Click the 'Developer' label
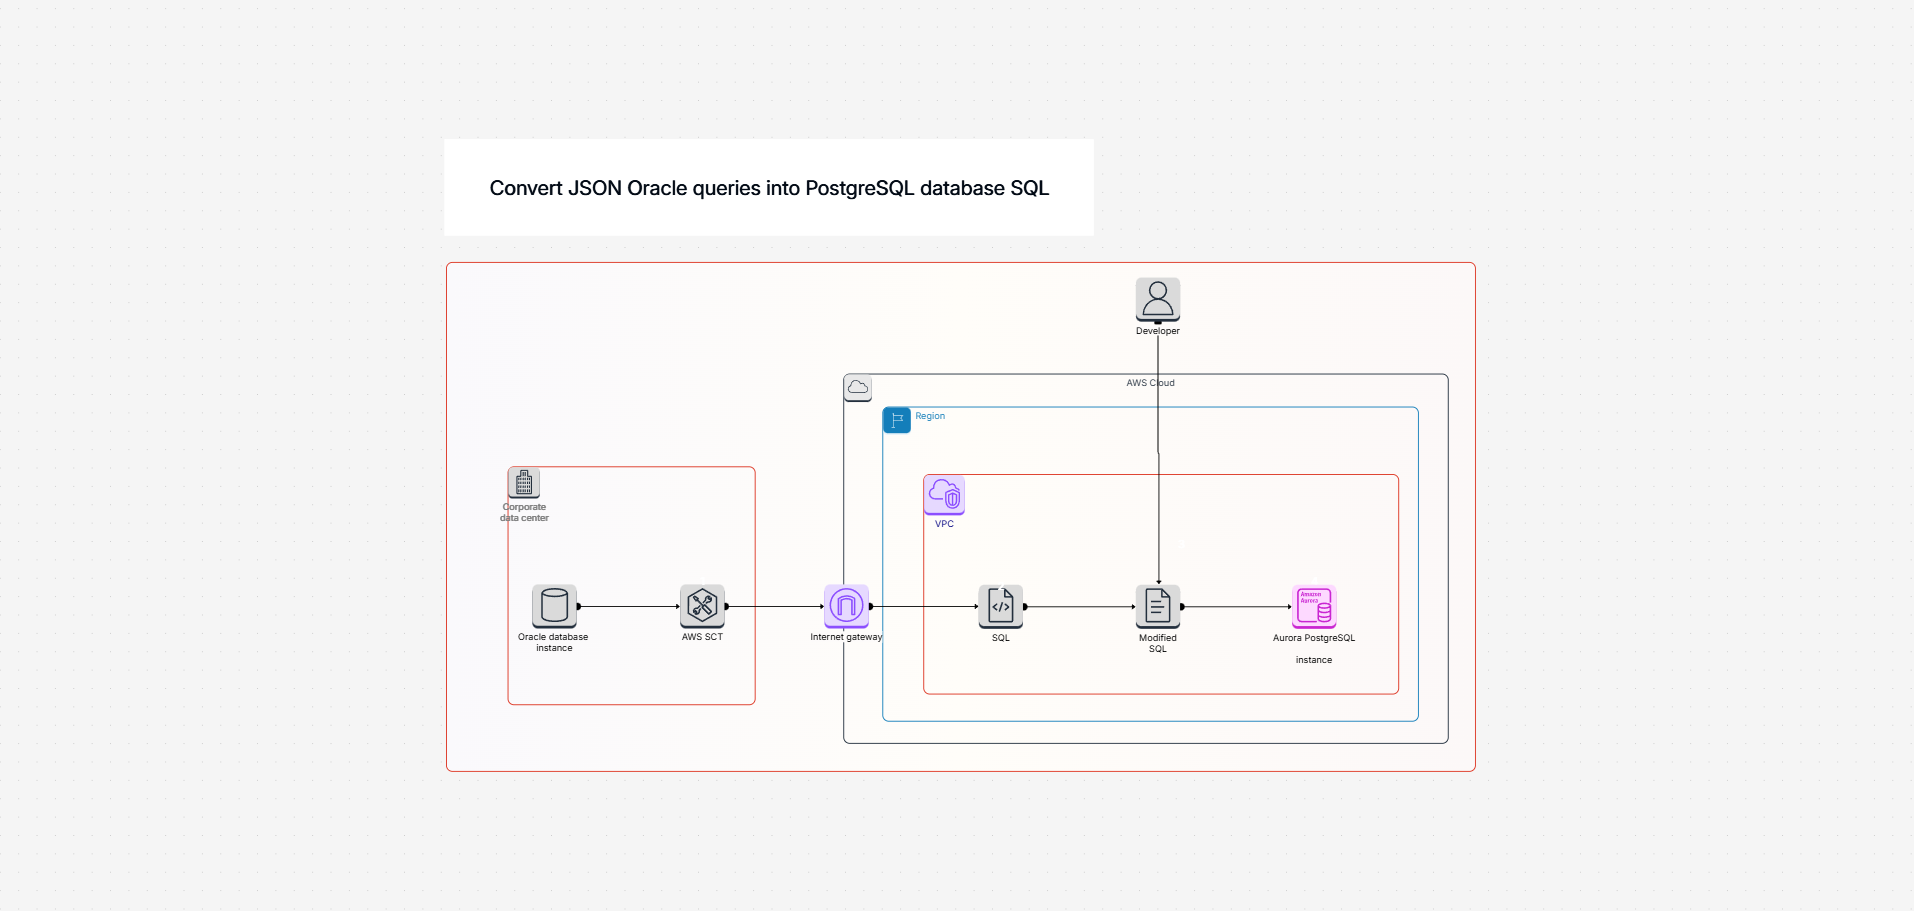Image resolution: width=1914 pixels, height=911 pixels. pos(1158,331)
